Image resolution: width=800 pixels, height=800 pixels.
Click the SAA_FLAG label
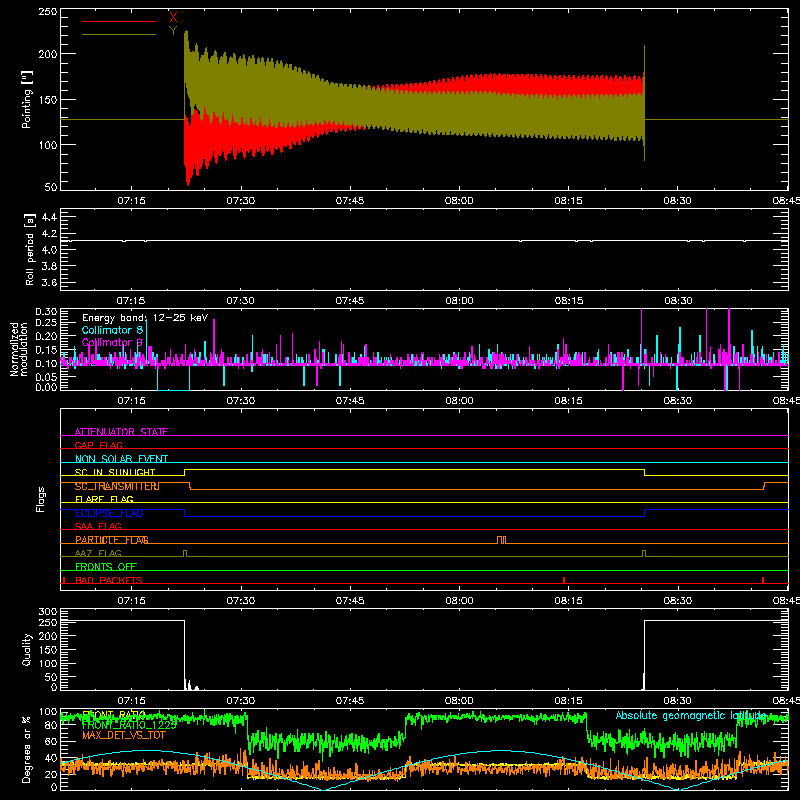click(x=98, y=526)
